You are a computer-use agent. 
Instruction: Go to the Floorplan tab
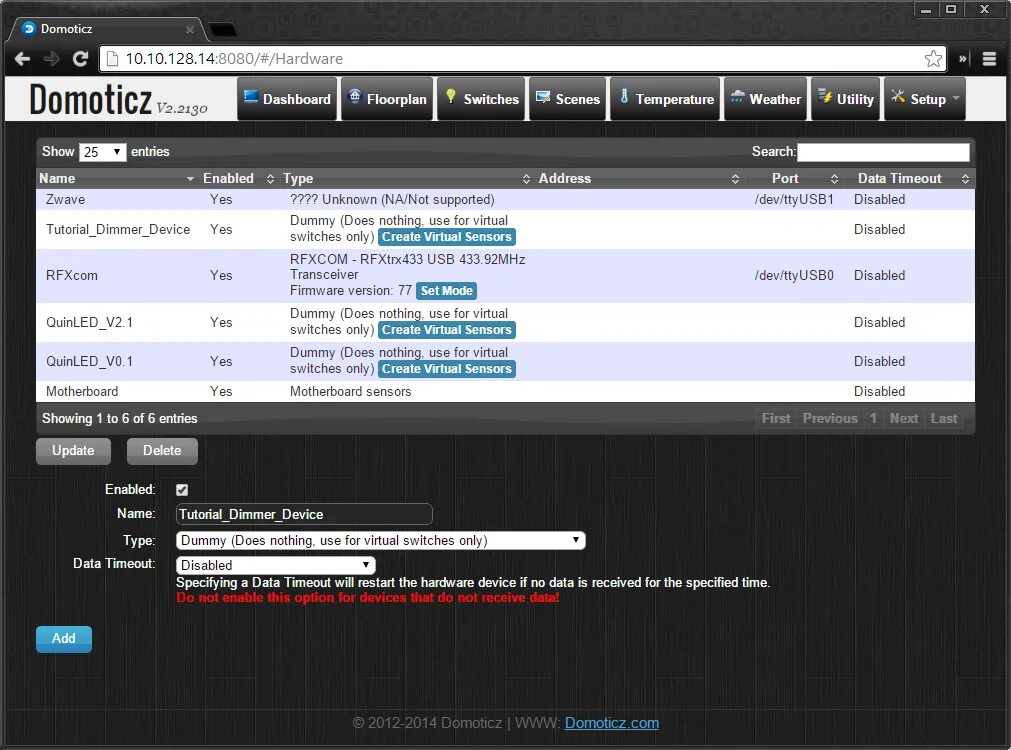pyautogui.click(x=387, y=99)
